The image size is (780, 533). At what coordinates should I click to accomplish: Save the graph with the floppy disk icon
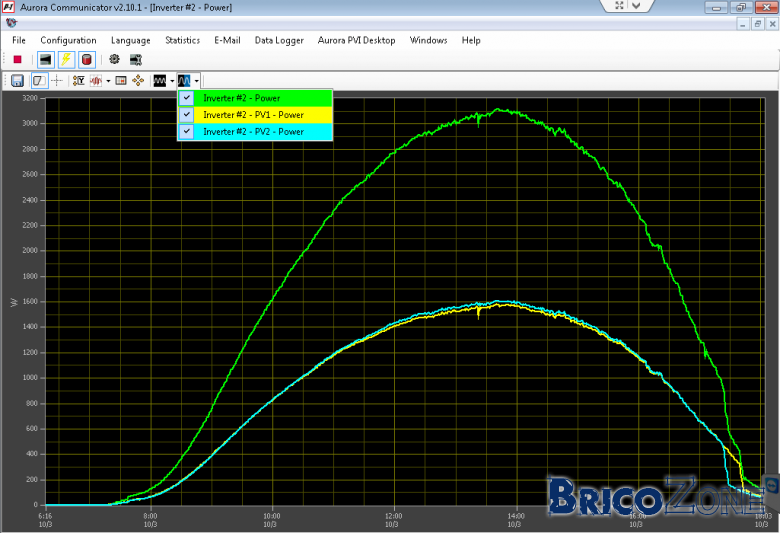click(17, 81)
